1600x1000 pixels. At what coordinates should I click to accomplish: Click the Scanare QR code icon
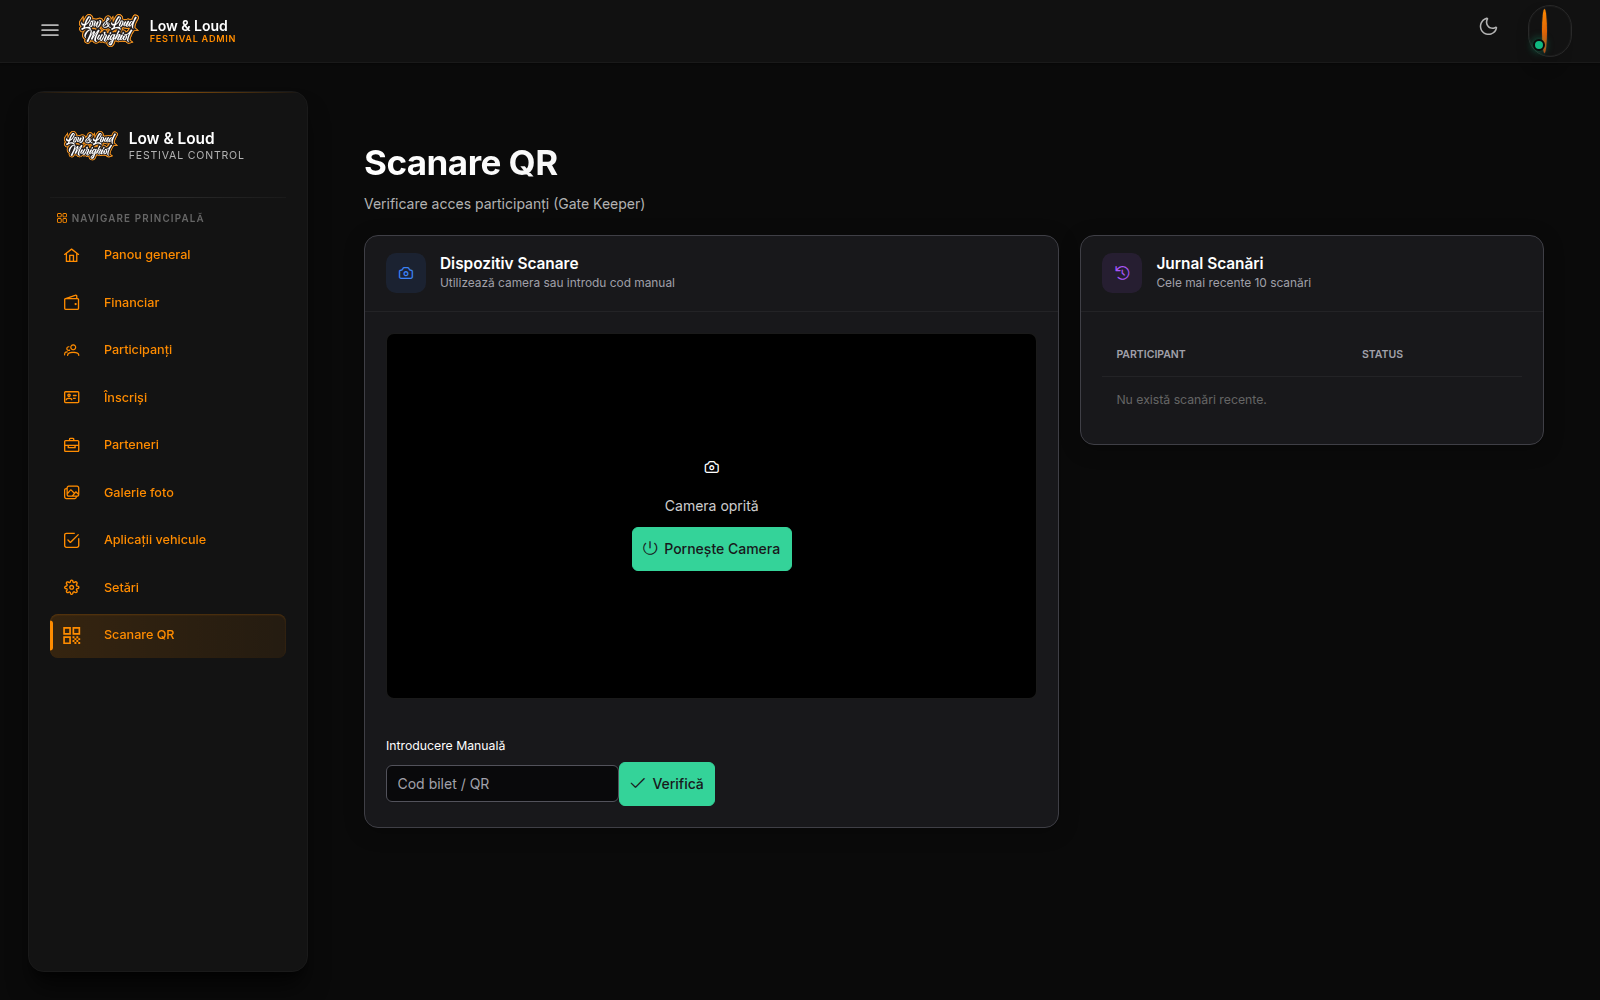tap(72, 635)
